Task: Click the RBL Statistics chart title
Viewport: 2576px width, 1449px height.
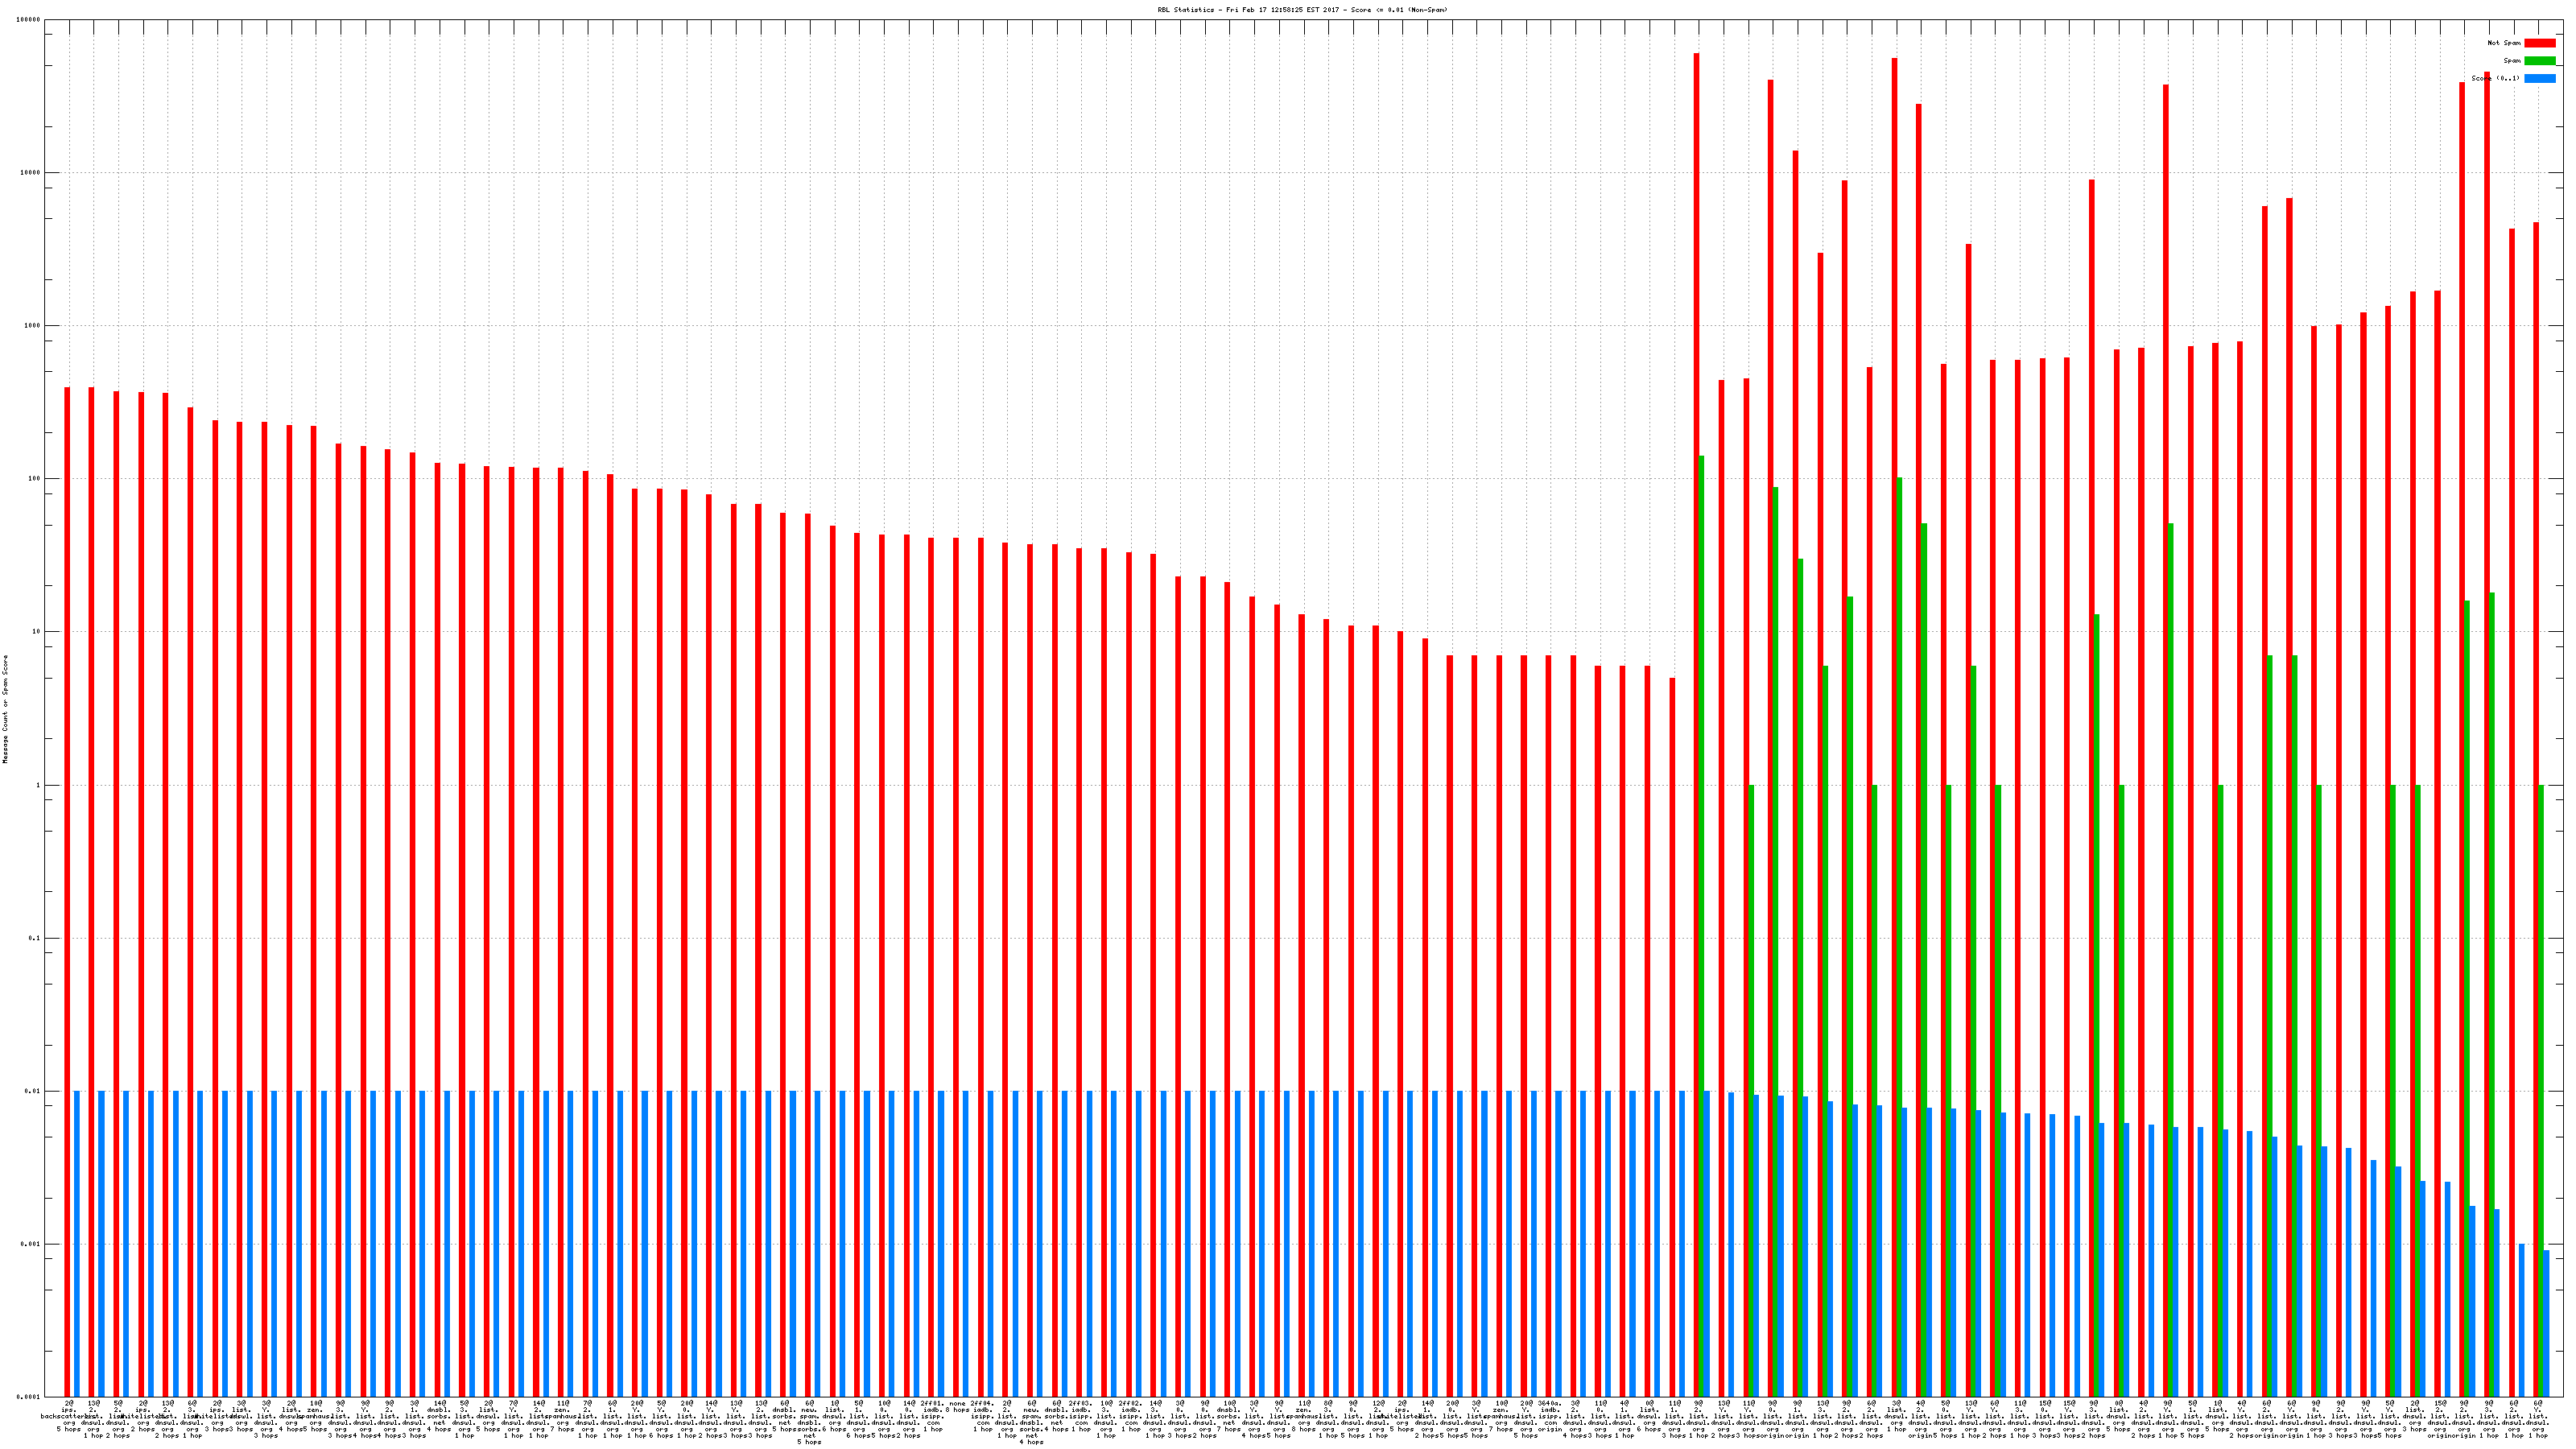Action: click(x=1302, y=10)
